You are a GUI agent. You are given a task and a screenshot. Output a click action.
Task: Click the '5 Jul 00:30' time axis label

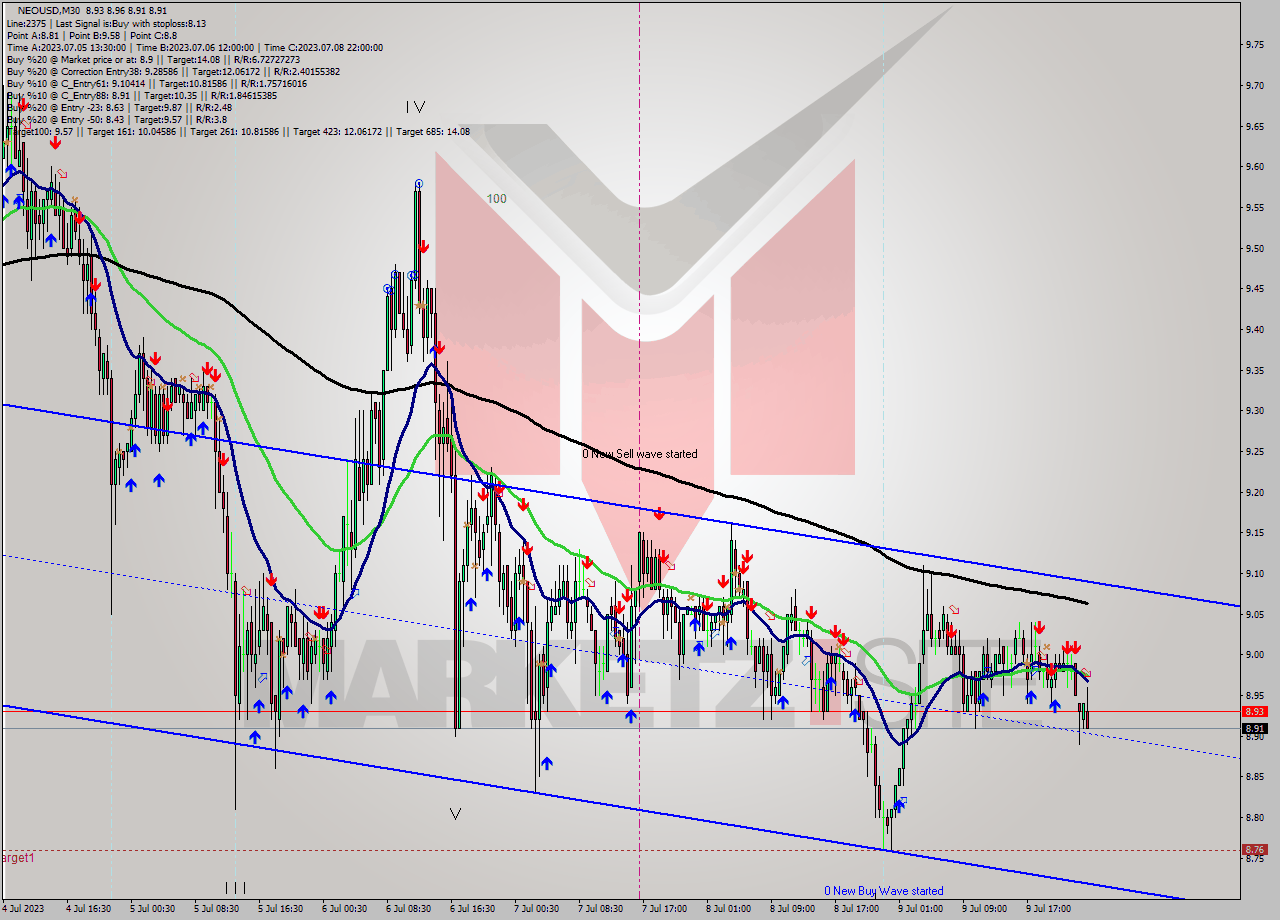152,909
